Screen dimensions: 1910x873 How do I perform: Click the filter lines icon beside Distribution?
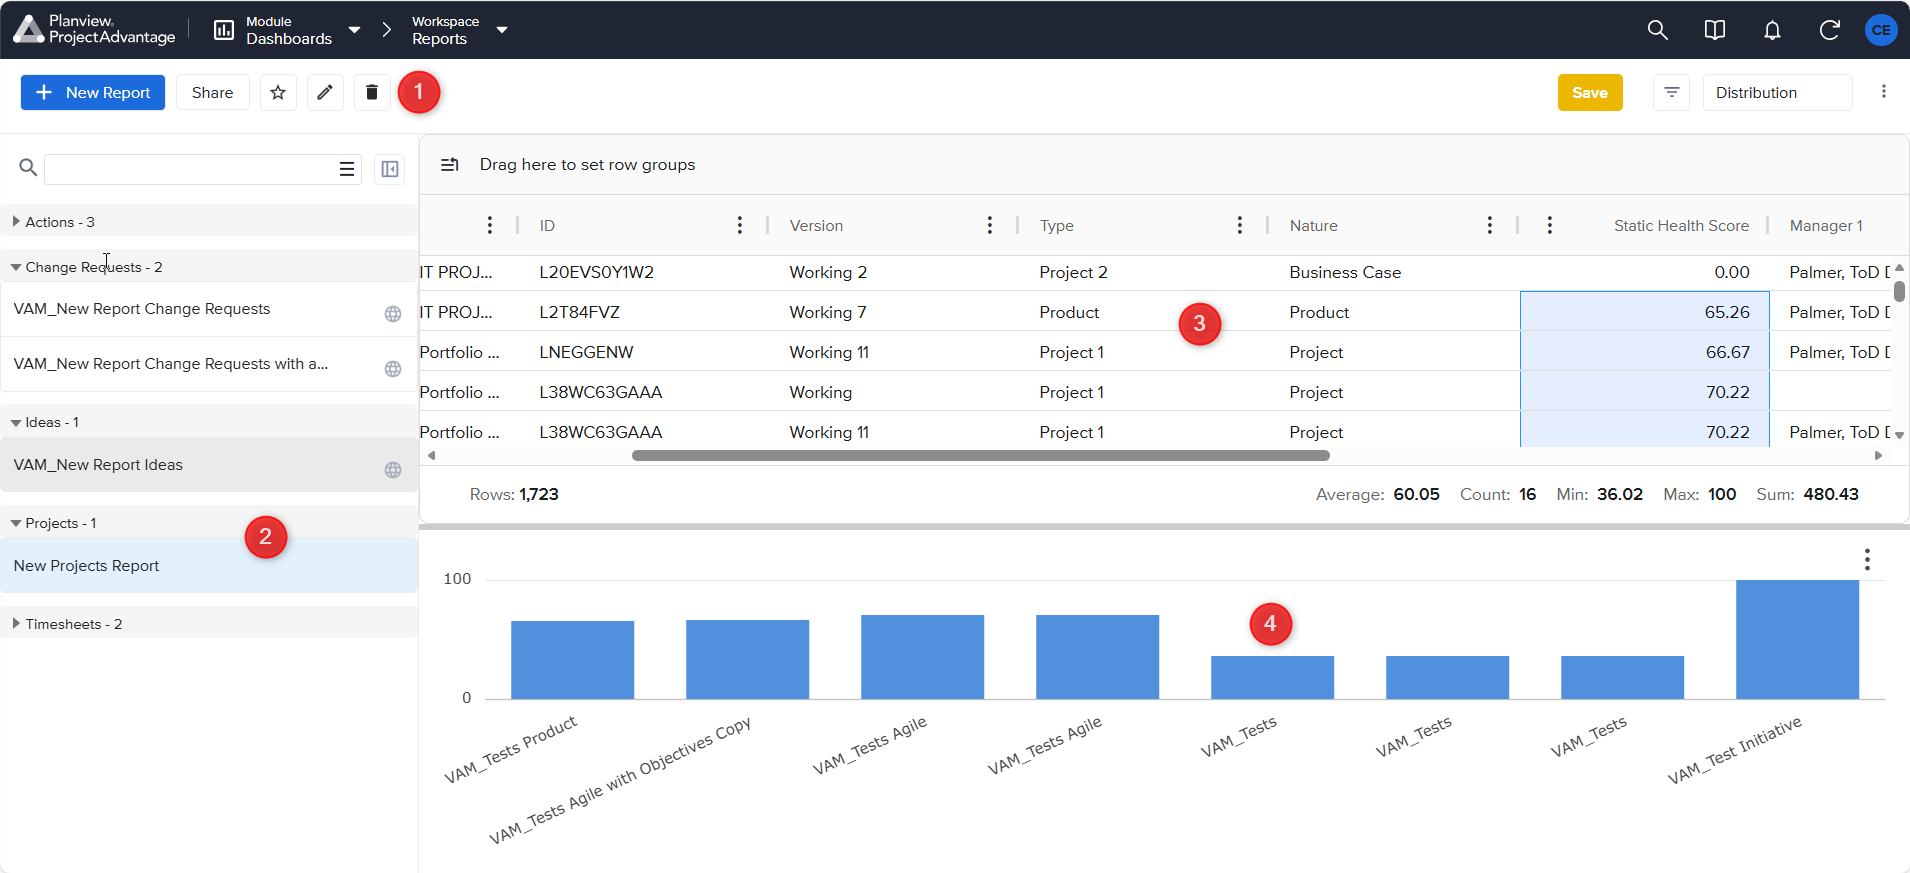[1671, 93]
